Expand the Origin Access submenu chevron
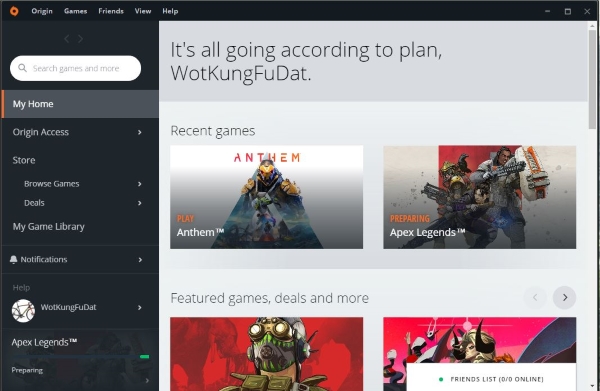This screenshot has width=600, height=391. pyautogui.click(x=140, y=132)
